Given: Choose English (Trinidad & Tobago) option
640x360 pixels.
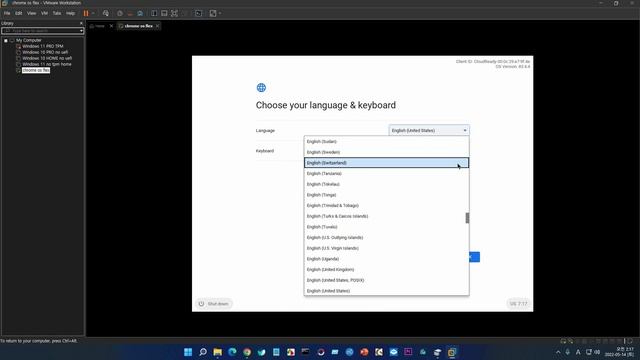Looking at the screenshot, I should tap(386, 205).
